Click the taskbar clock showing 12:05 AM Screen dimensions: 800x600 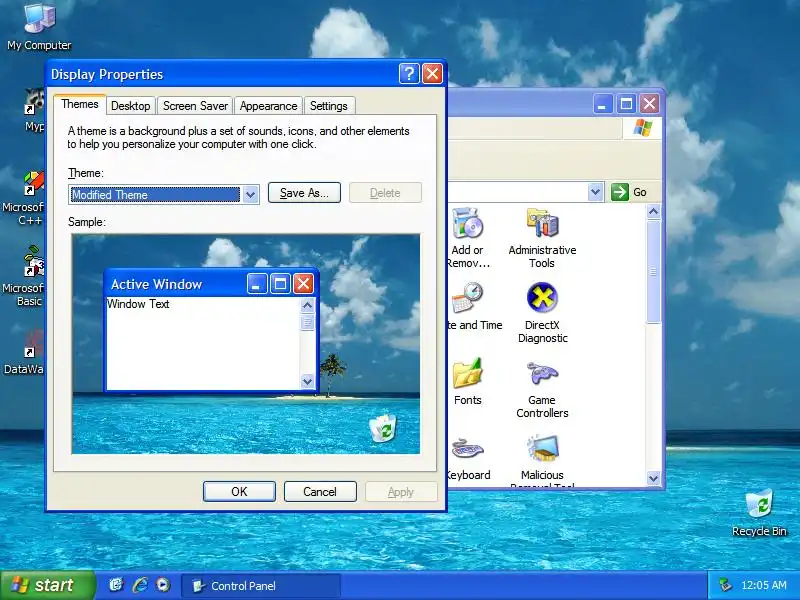point(764,585)
